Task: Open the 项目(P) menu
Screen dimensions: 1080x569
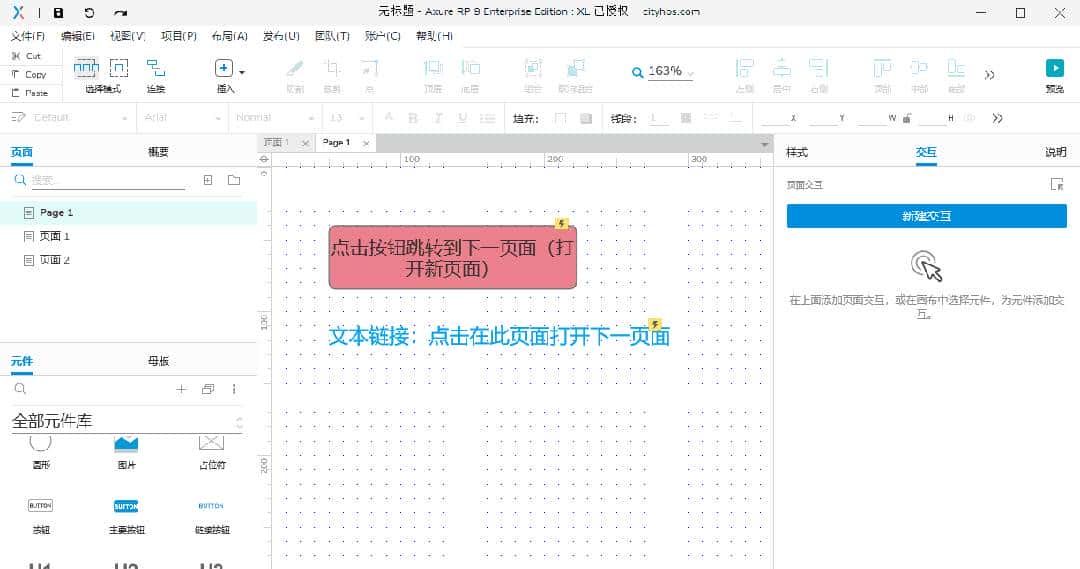Action: (x=178, y=36)
